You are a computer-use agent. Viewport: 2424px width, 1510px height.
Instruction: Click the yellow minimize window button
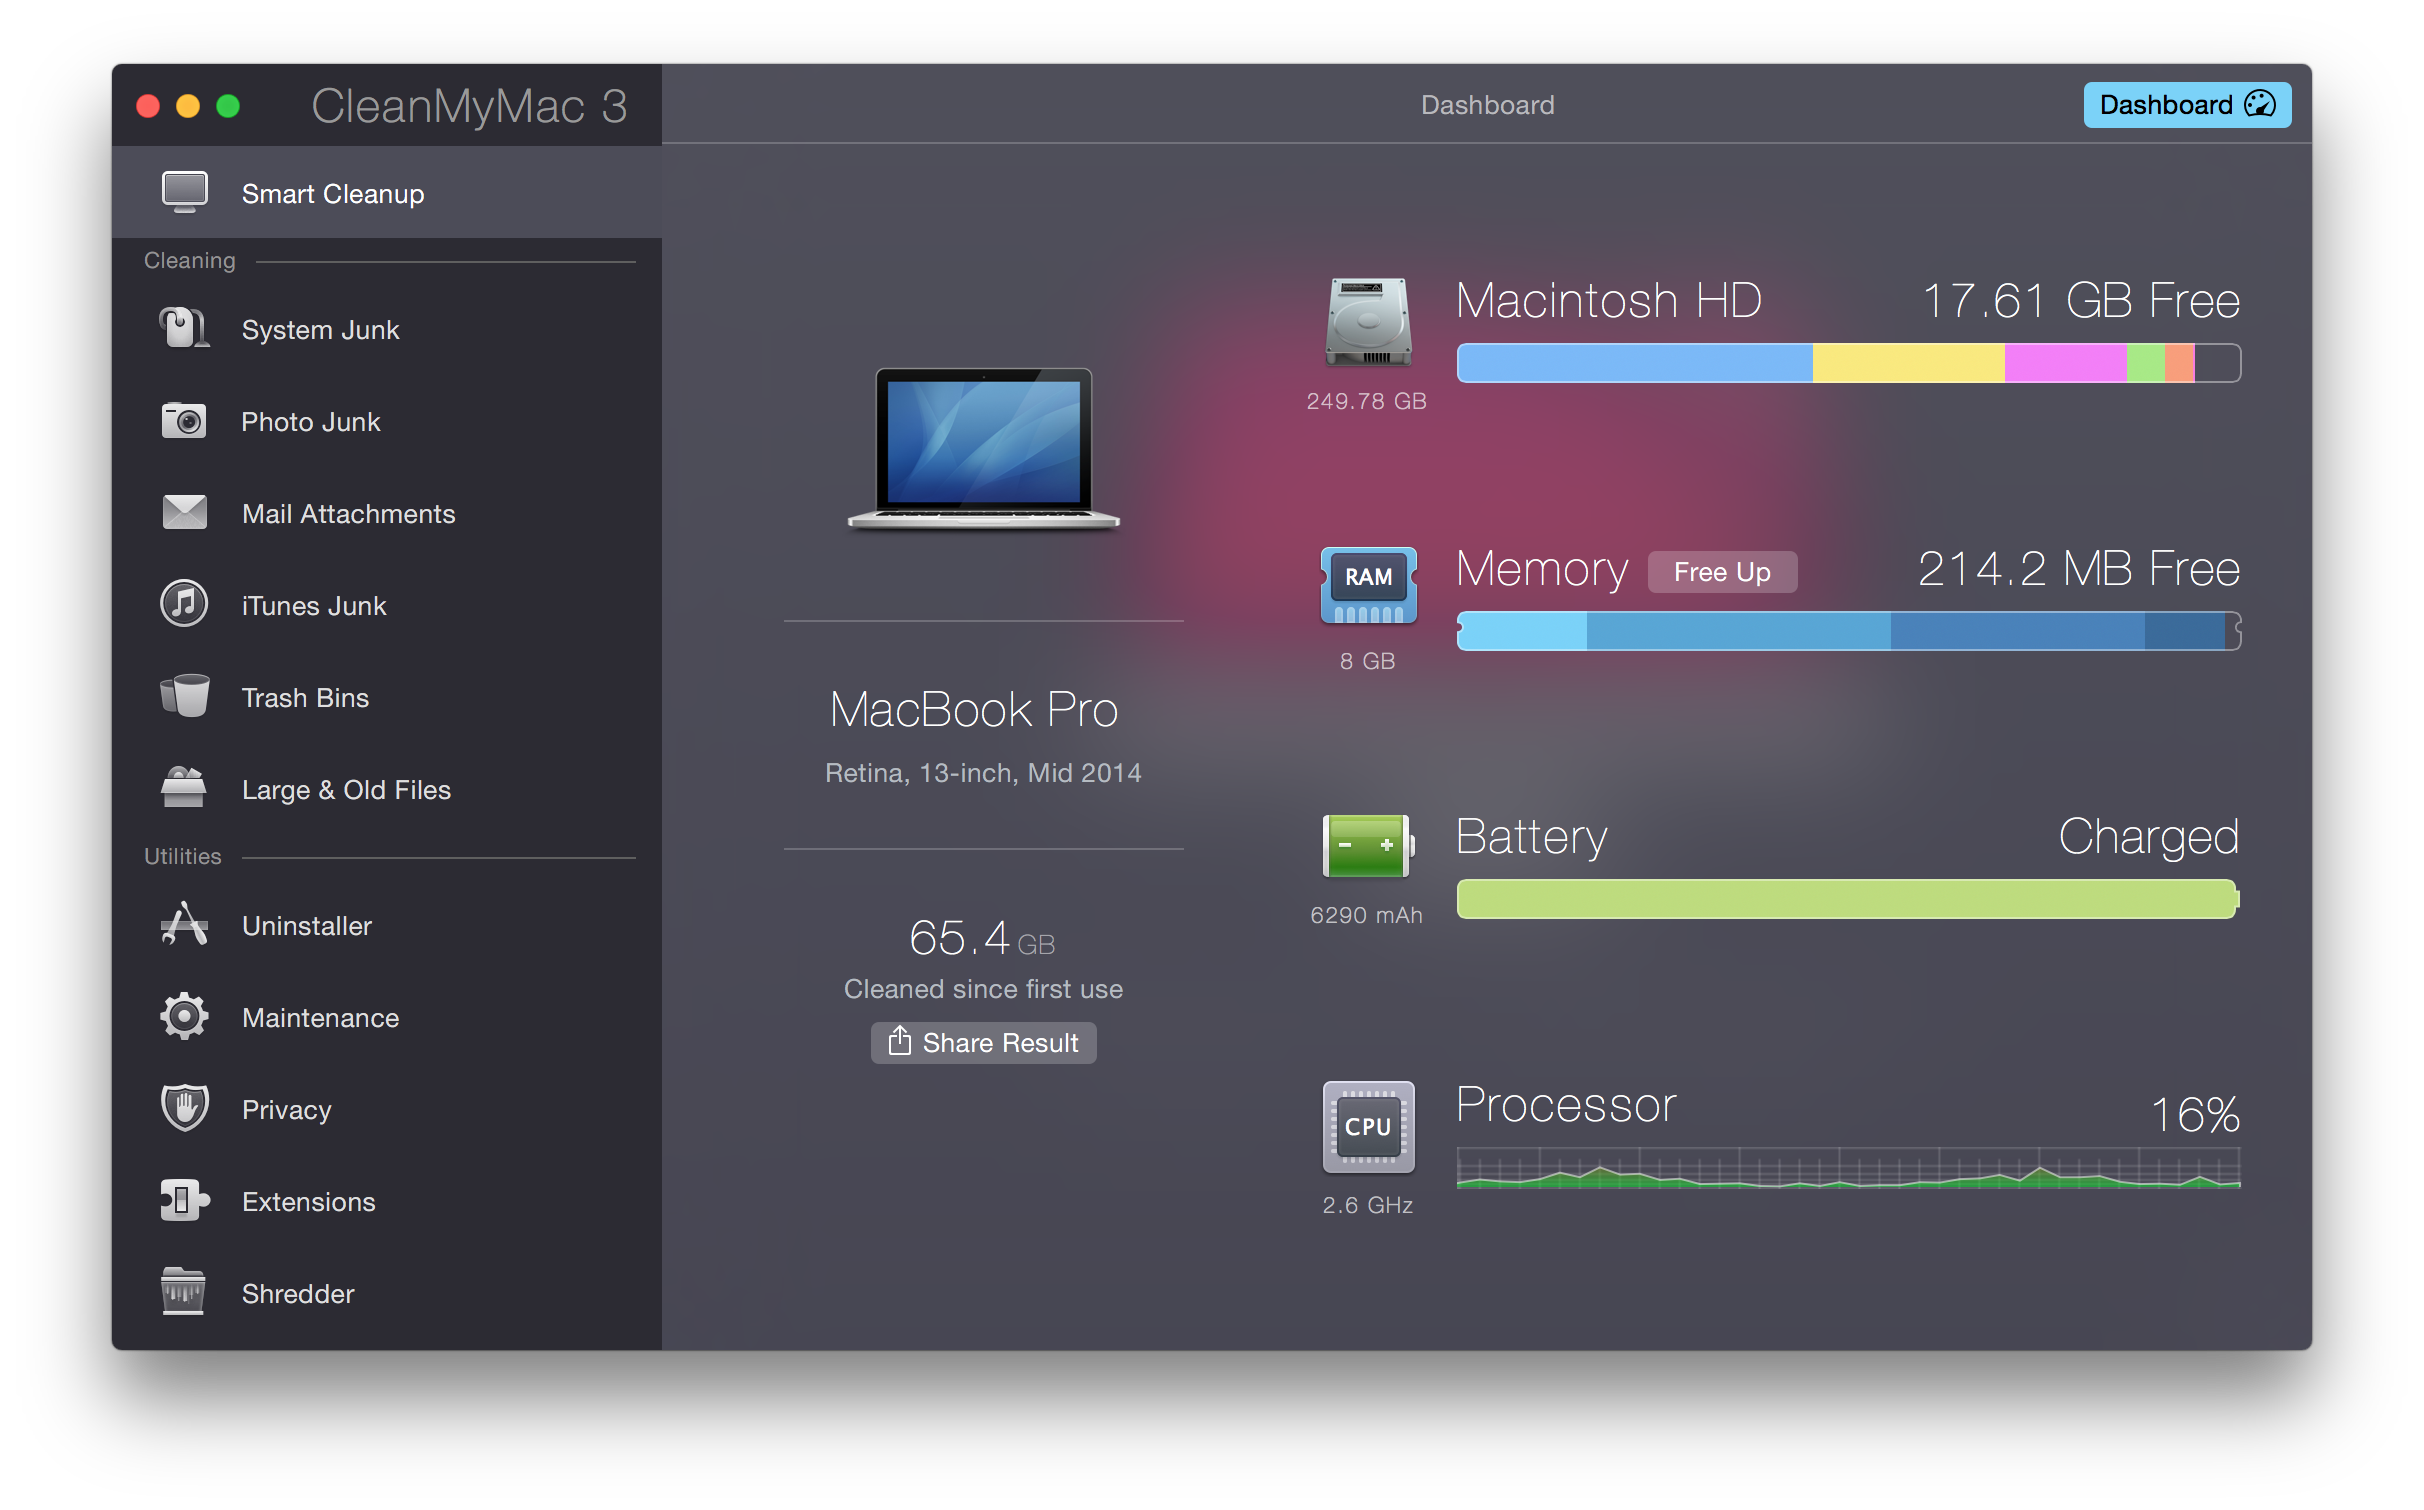188,105
